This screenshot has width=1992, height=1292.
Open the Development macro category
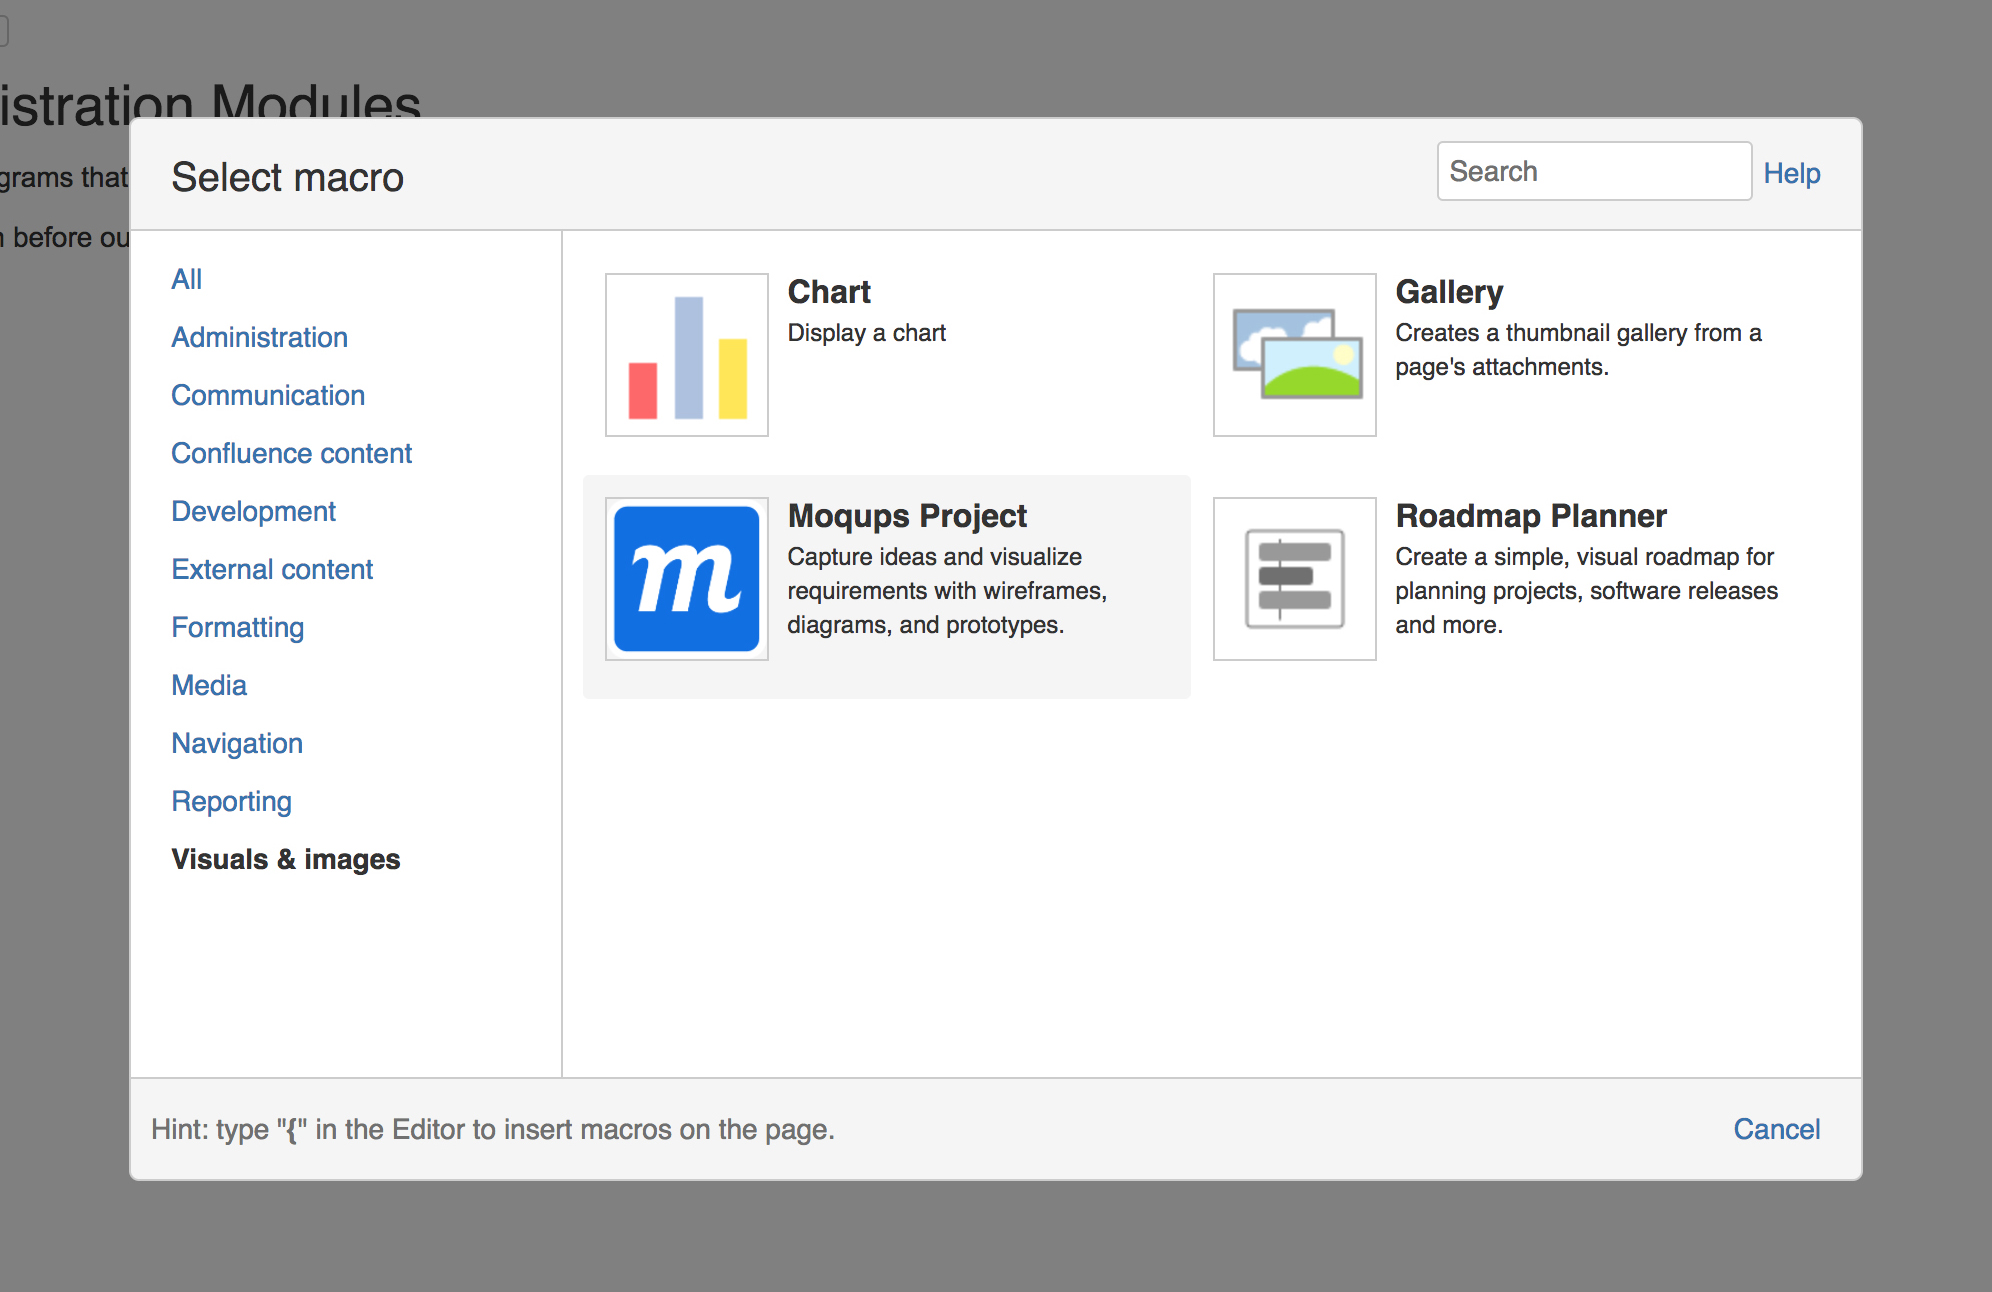pos(253,511)
